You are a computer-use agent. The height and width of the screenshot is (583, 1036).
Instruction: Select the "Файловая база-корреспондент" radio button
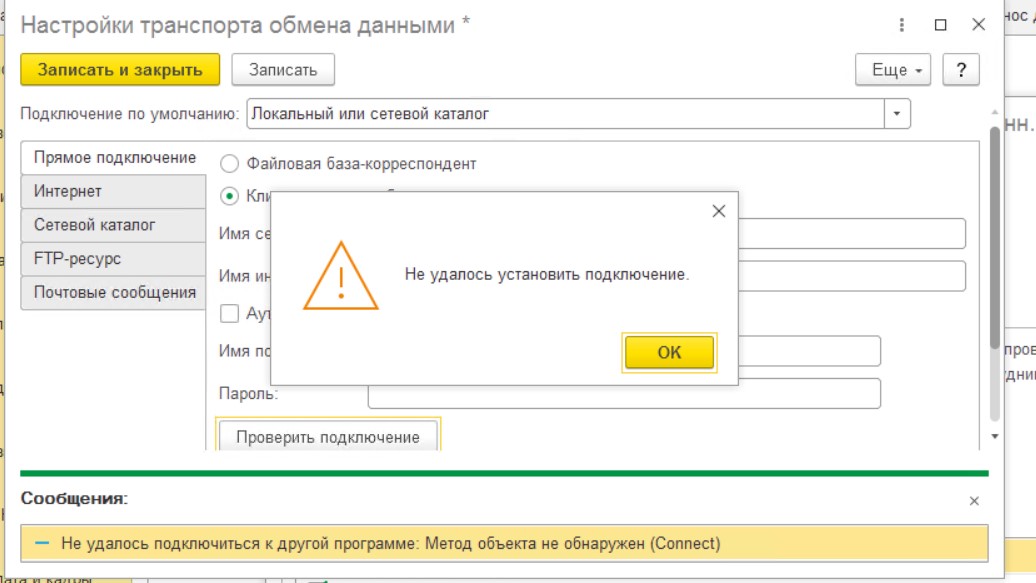(x=229, y=164)
